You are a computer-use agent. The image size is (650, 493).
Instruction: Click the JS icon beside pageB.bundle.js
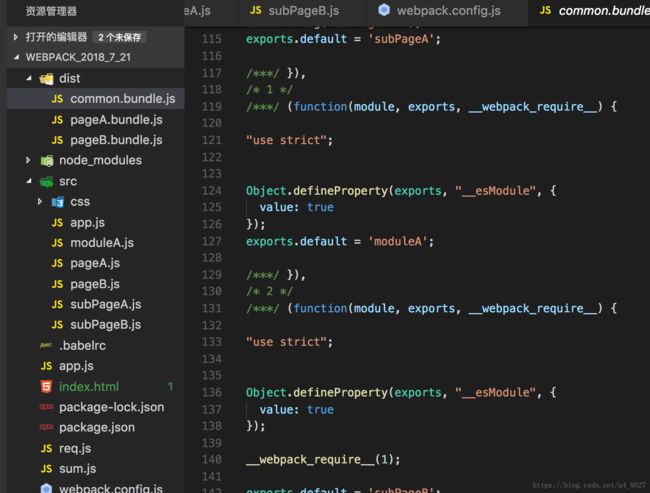[x=57, y=140]
